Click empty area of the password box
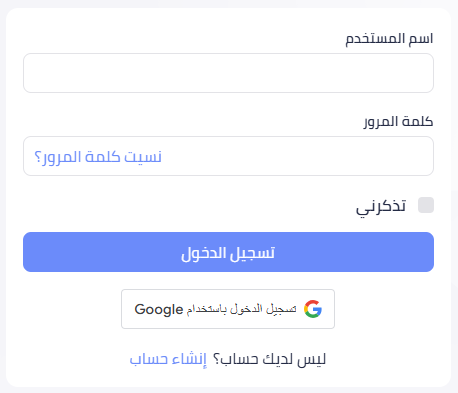 [x=297, y=156]
